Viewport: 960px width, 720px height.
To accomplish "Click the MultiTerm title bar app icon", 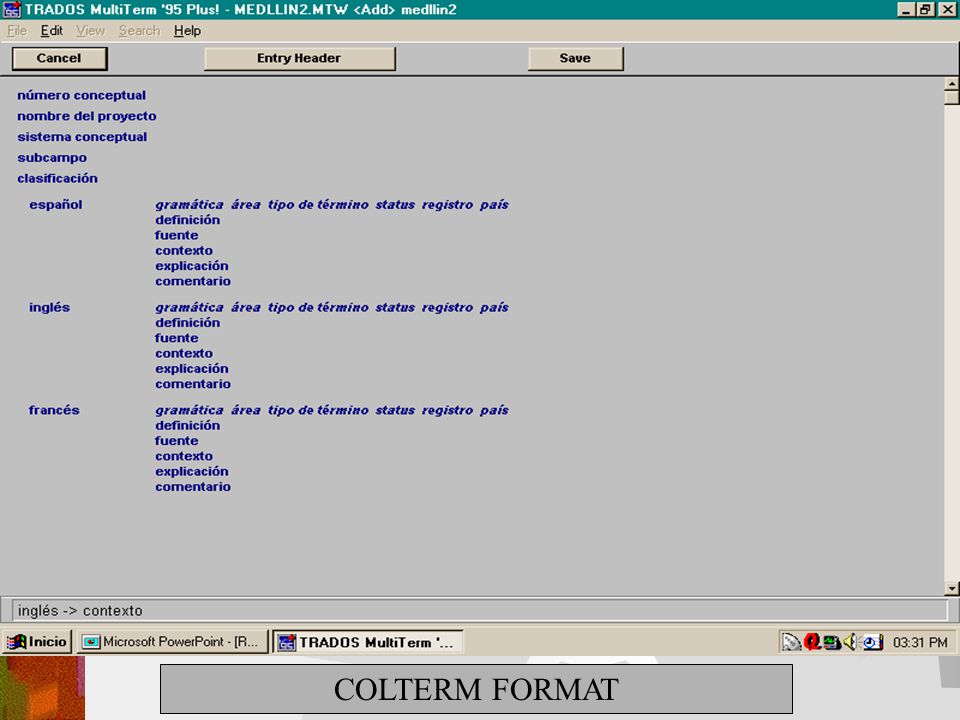I will coord(12,10).
